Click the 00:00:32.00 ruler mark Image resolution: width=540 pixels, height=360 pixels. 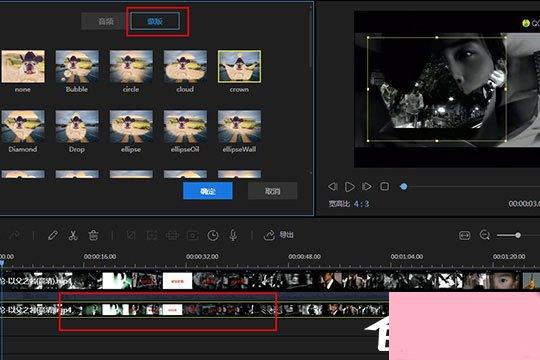click(x=202, y=257)
